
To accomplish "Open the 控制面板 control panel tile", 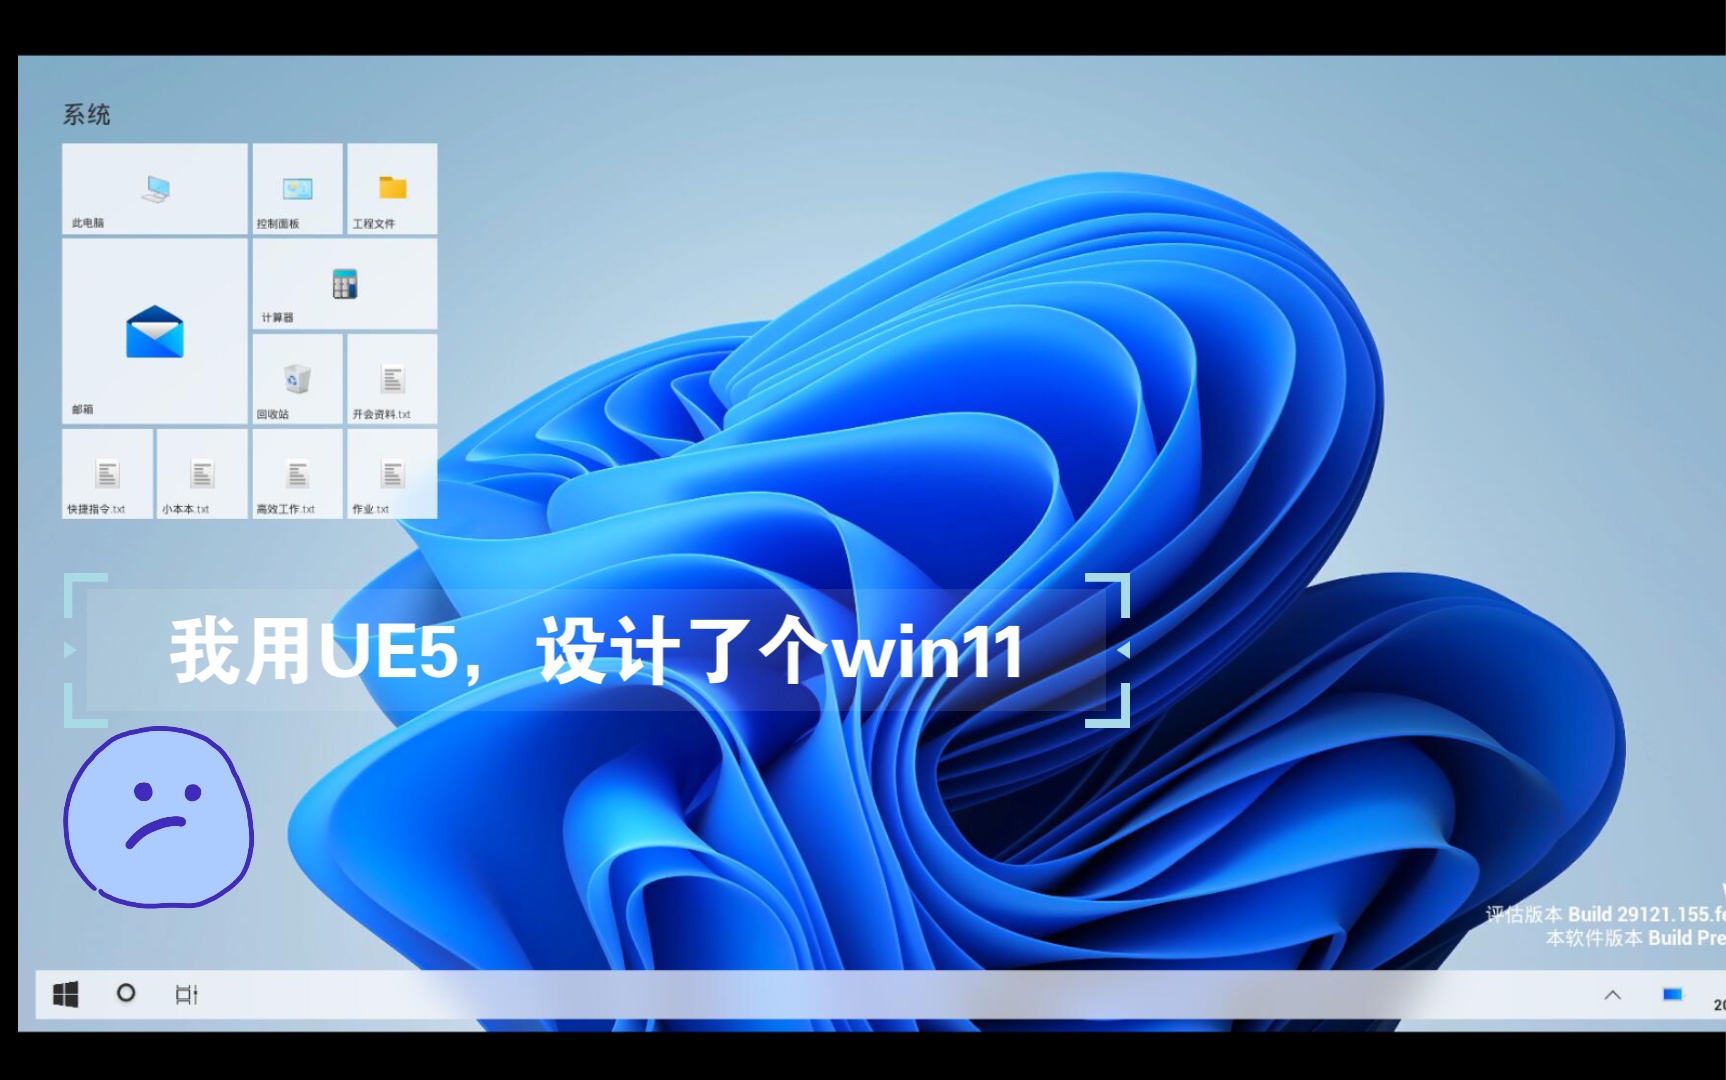I will (297, 189).
